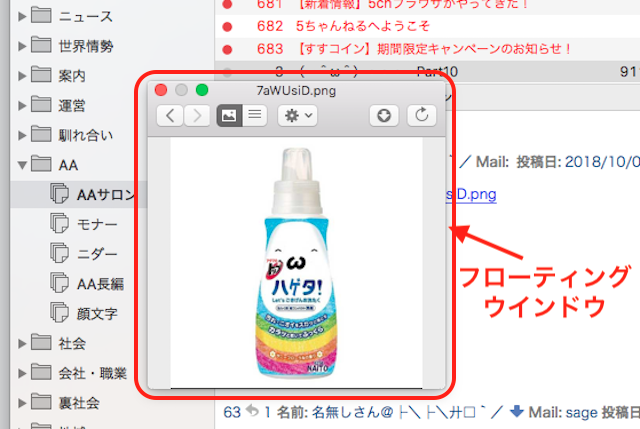Image resolution: width=640 pixels, height=429 pixels.
Task: Click the 会社・職業 folder icon
Action: pyautogui.click(x=41, y=372)
